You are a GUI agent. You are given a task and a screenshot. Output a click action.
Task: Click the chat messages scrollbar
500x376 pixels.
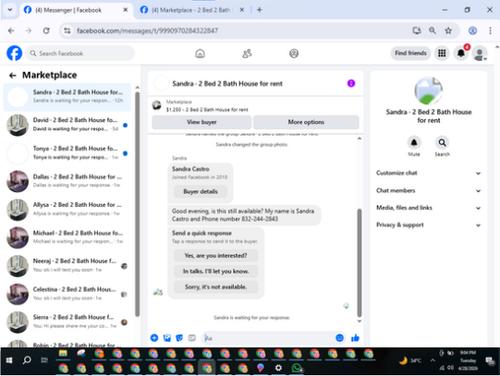pyautogui.click(x=359, y=263)
